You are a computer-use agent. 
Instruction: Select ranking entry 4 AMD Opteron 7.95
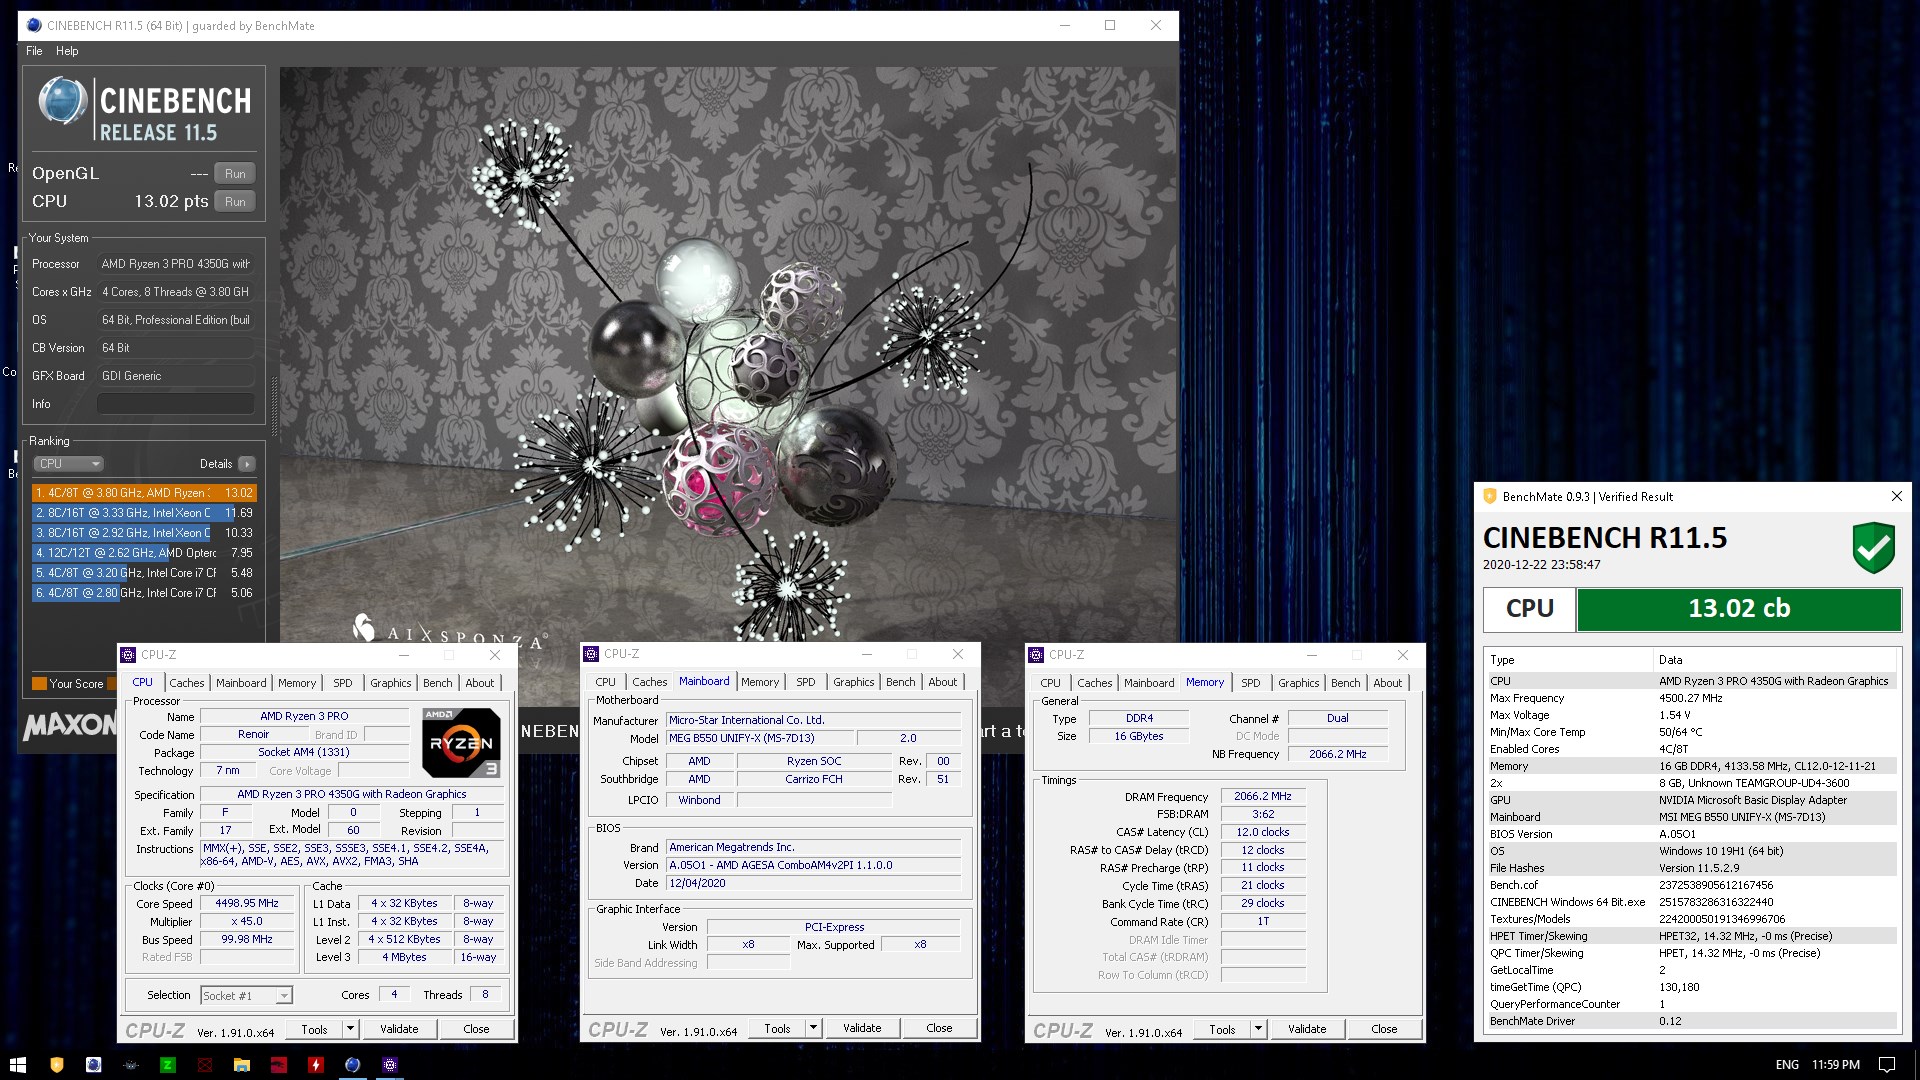click(x=144, y=553)
